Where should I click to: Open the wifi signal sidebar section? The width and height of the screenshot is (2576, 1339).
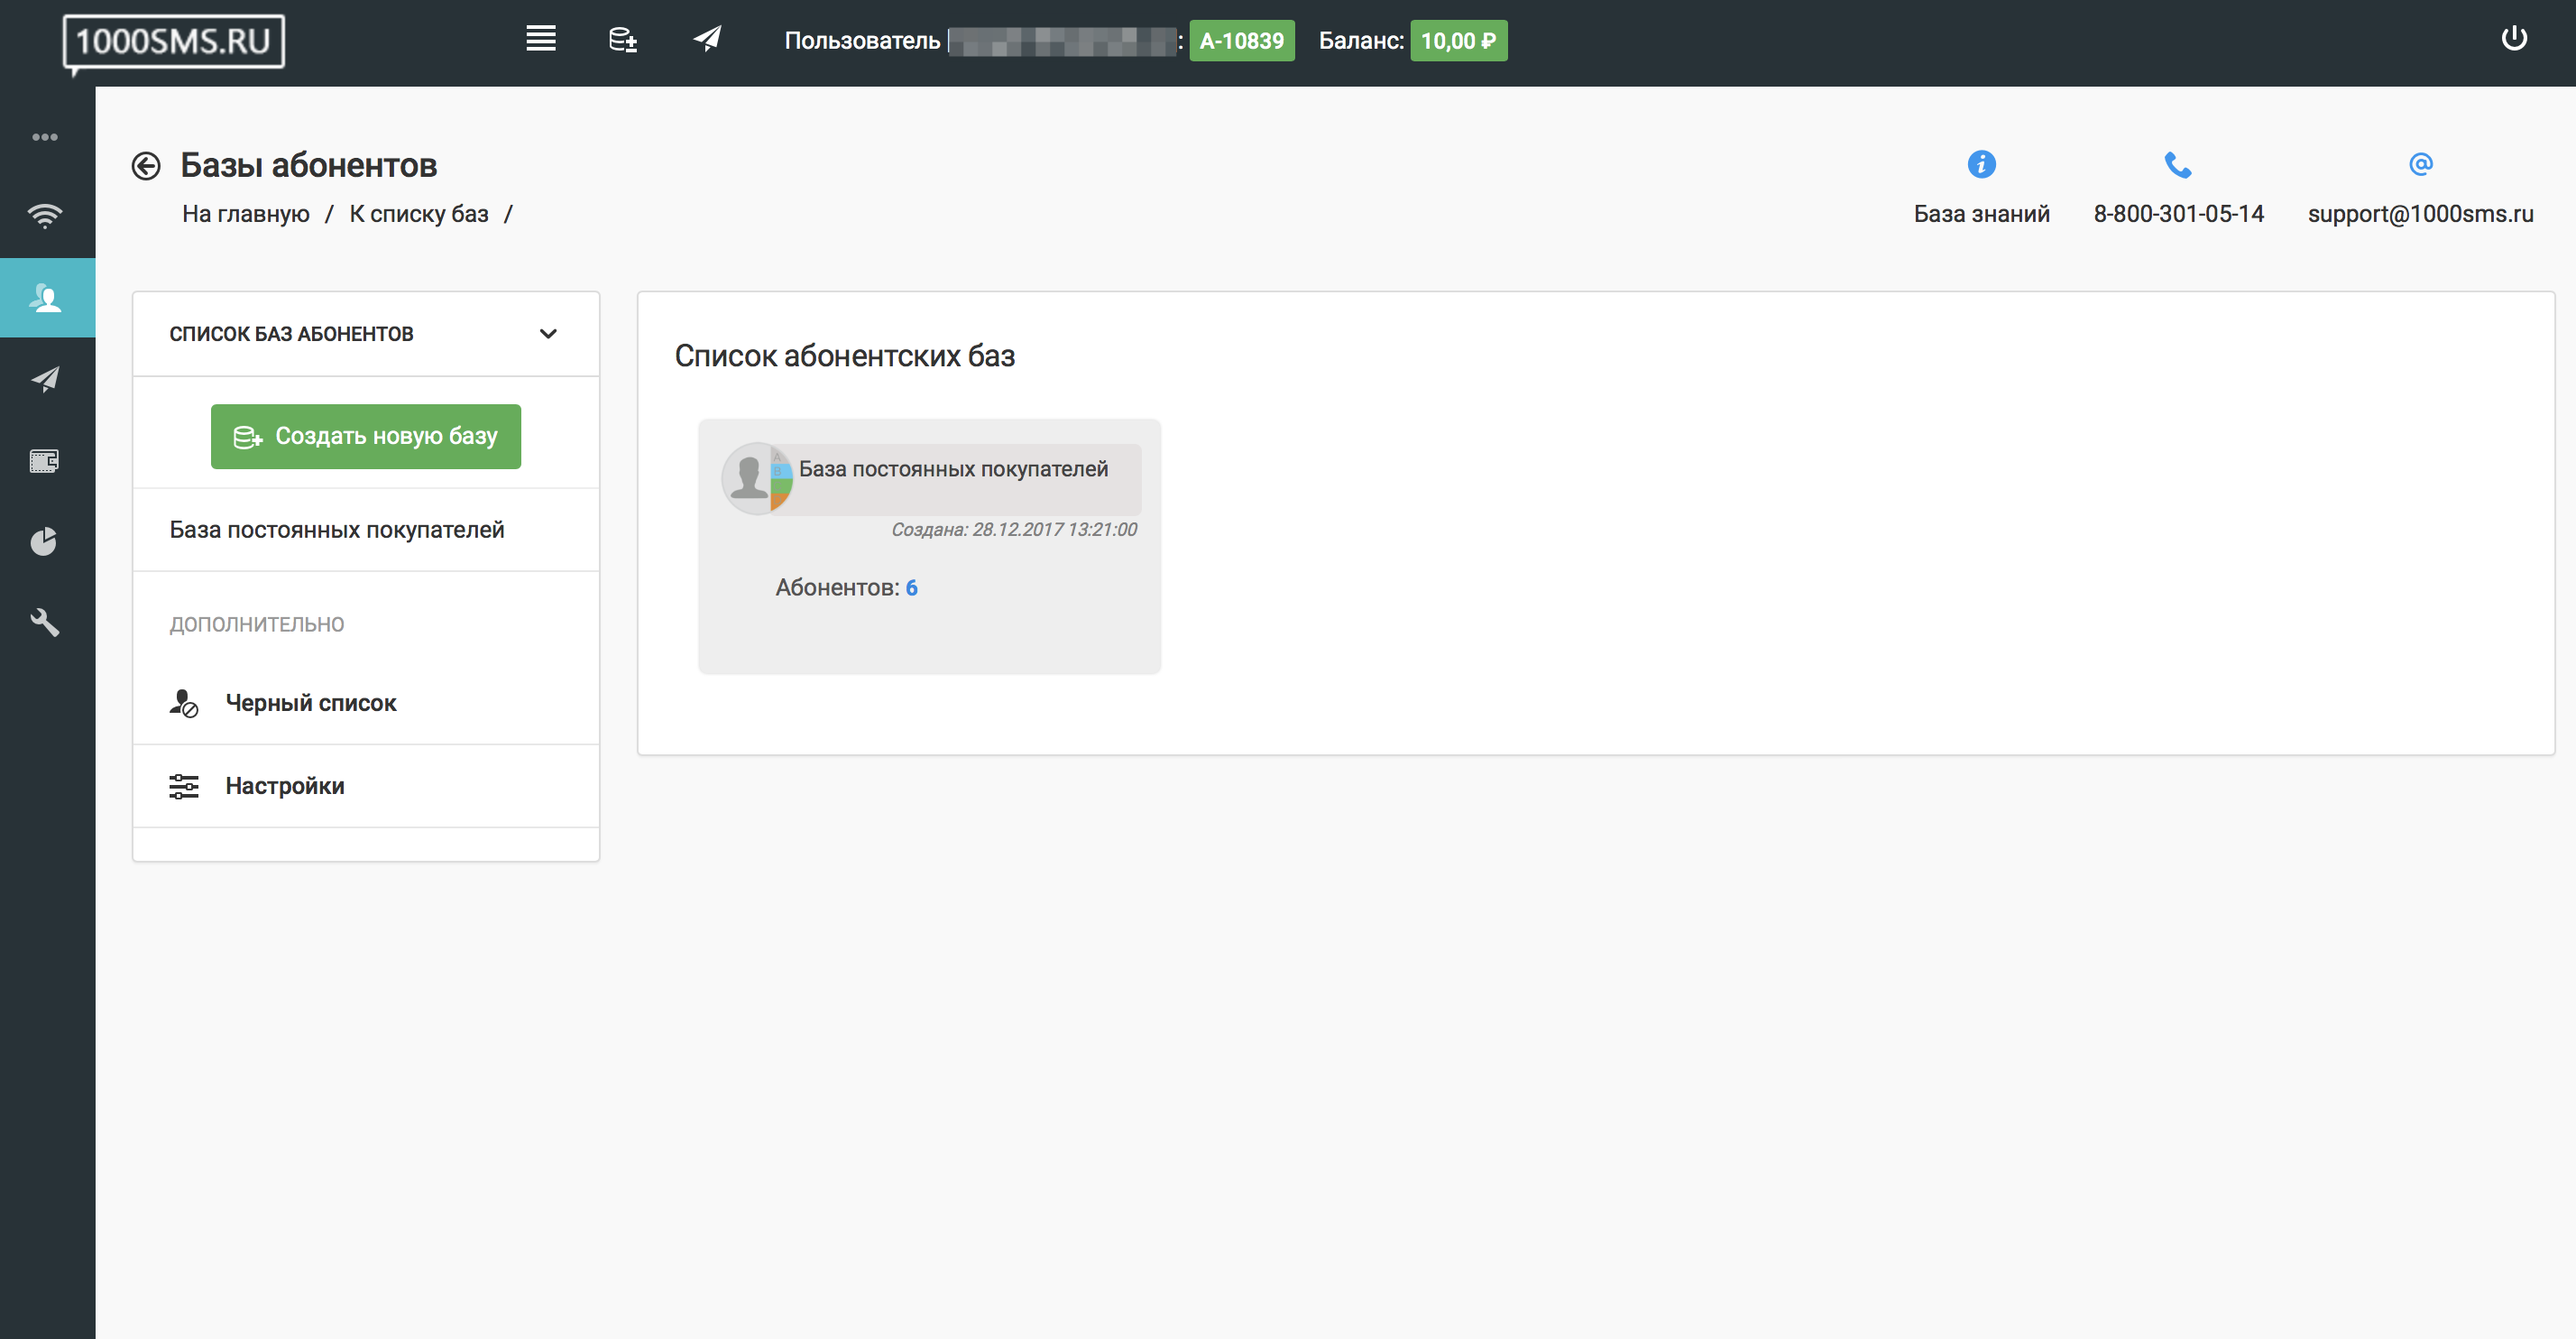point(45,215)
